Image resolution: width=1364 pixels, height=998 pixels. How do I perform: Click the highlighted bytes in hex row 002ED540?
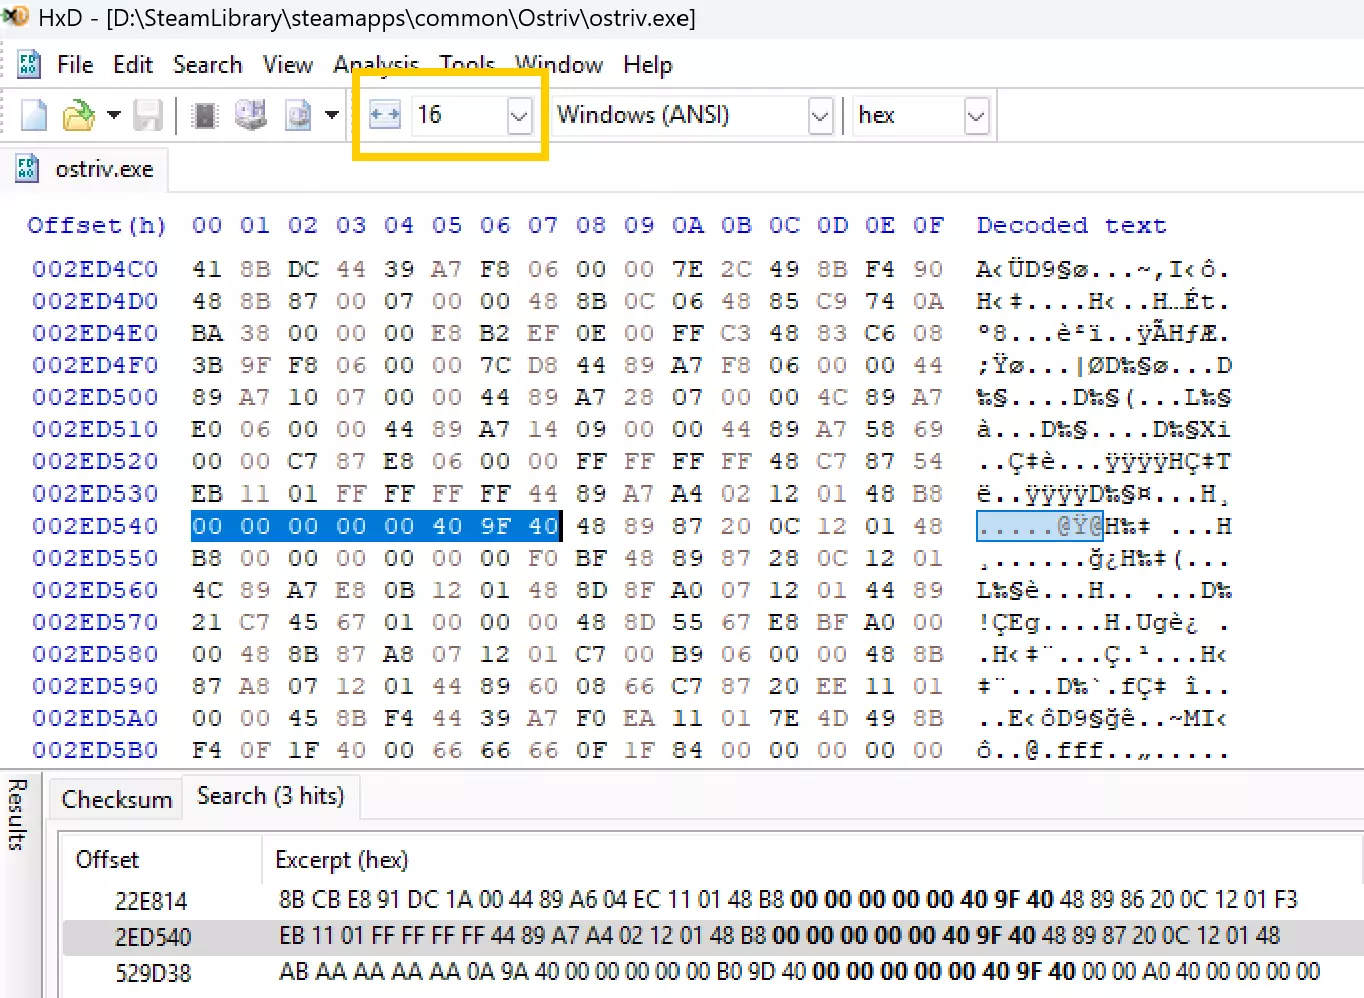click(375, 526)
